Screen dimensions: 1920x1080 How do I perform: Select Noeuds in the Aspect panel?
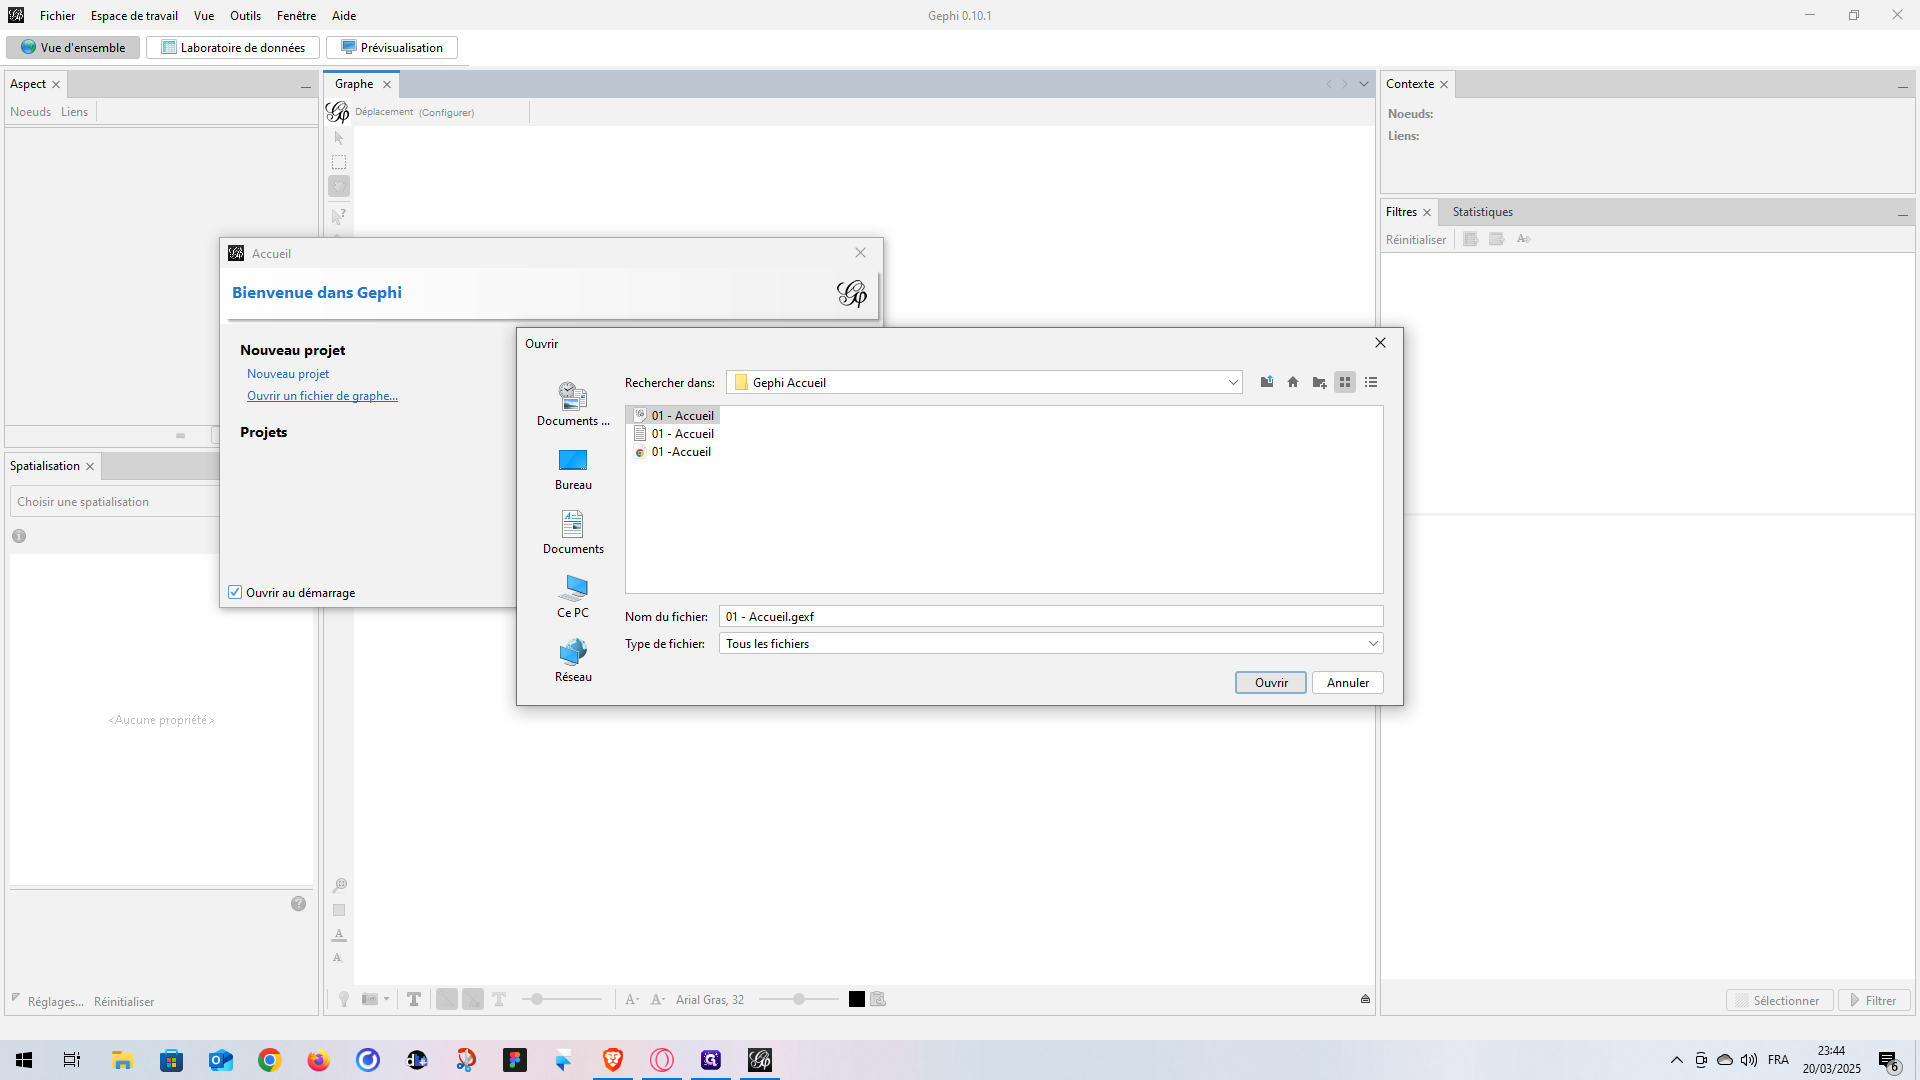[x=30, y=111]
